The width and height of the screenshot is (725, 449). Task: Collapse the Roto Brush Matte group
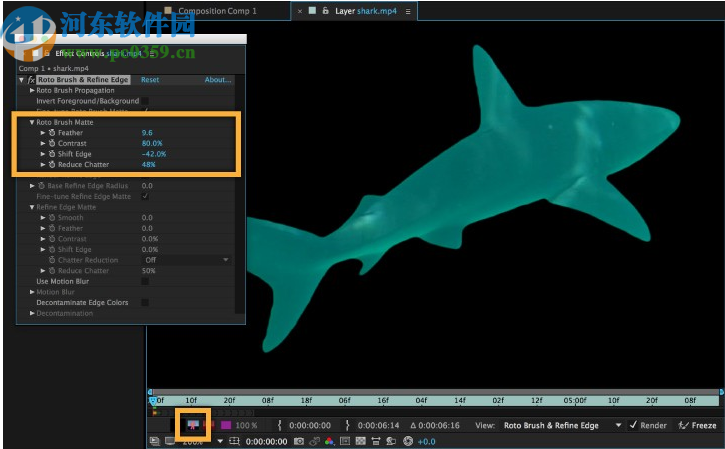point(32,122)
